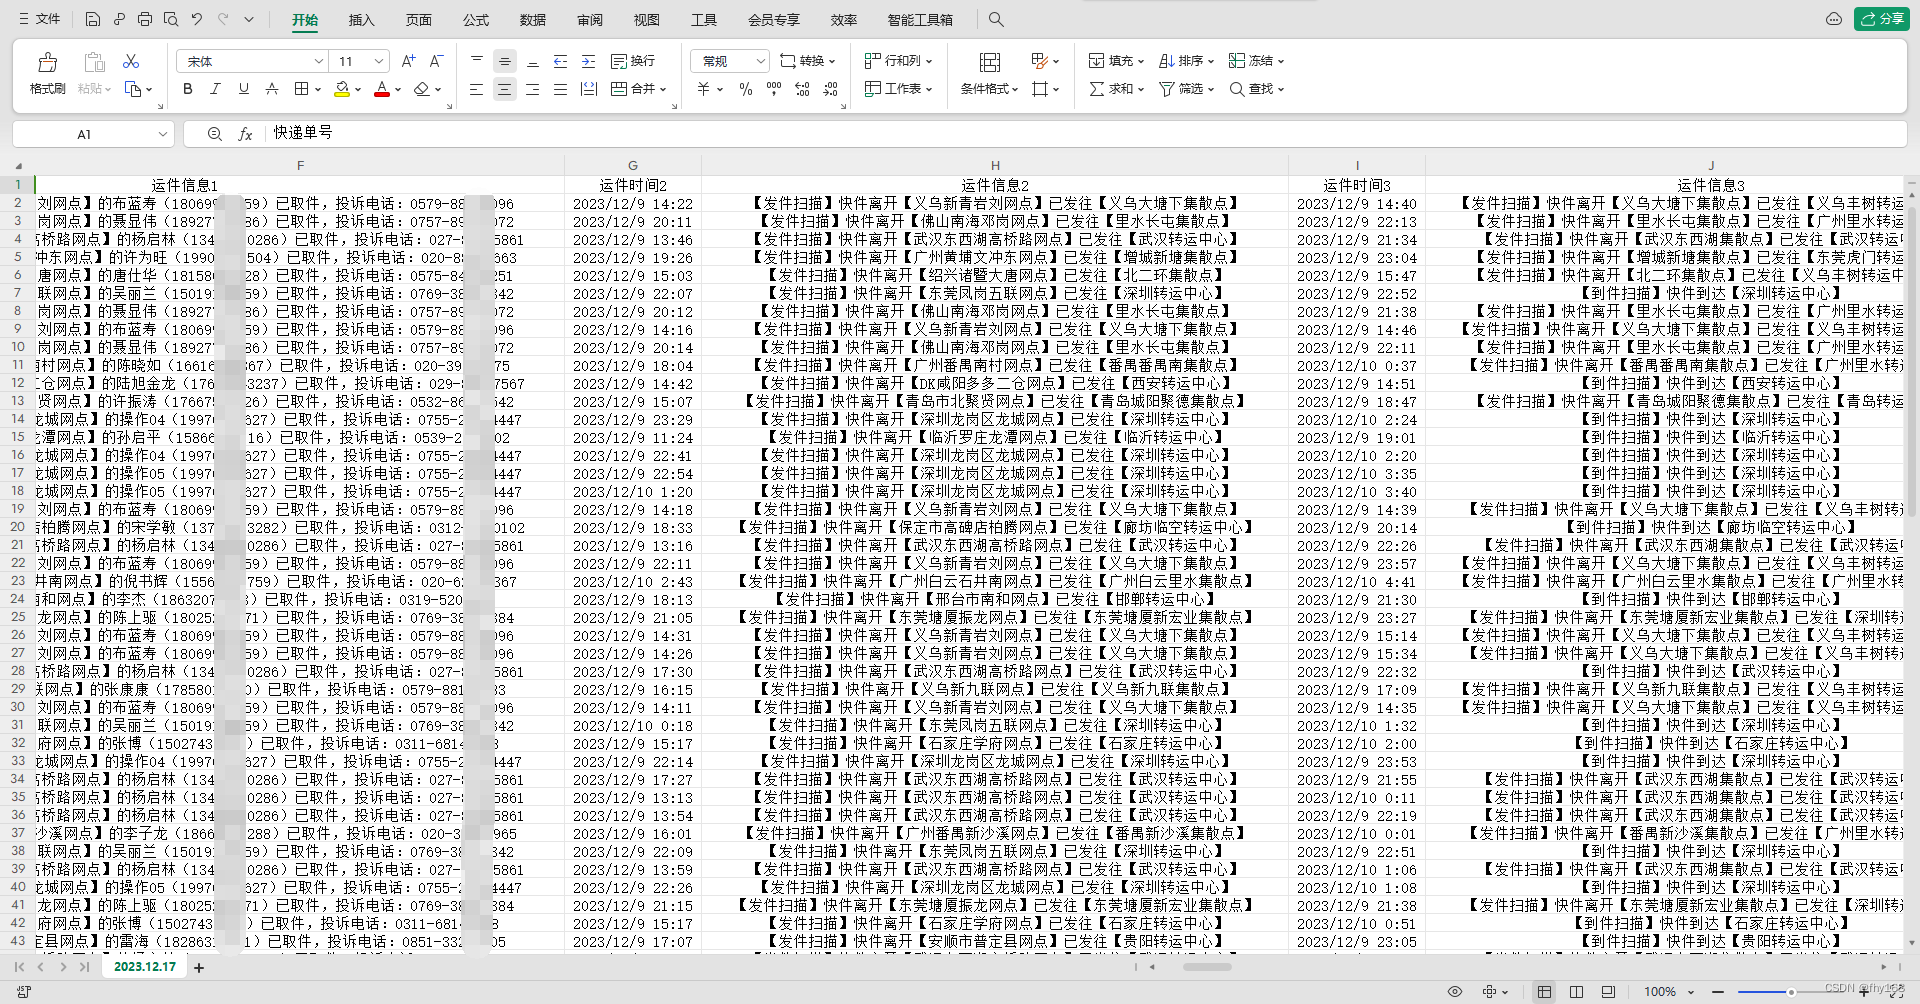Decrease font size with A- icon
Viewport: 1920px width, 1004px height.
click(436, 61)
